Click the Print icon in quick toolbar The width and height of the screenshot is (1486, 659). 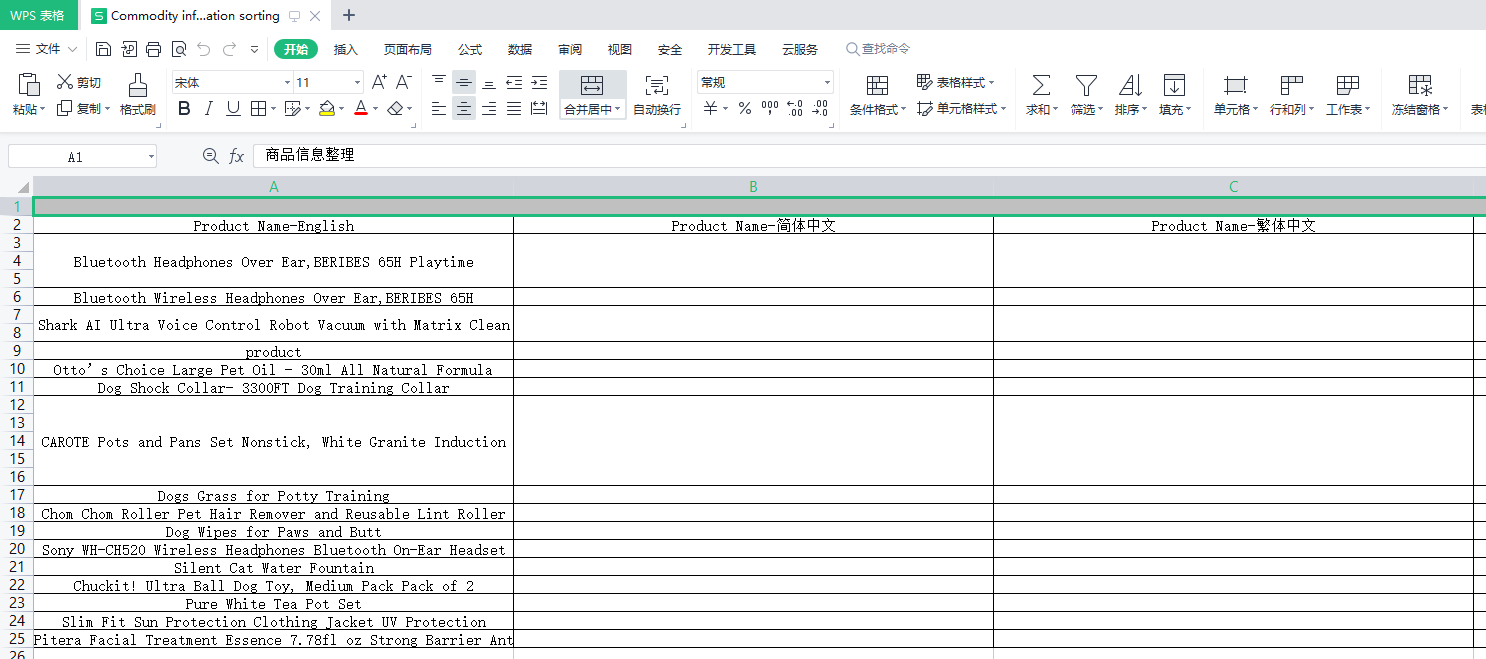(x=154, y=49)
